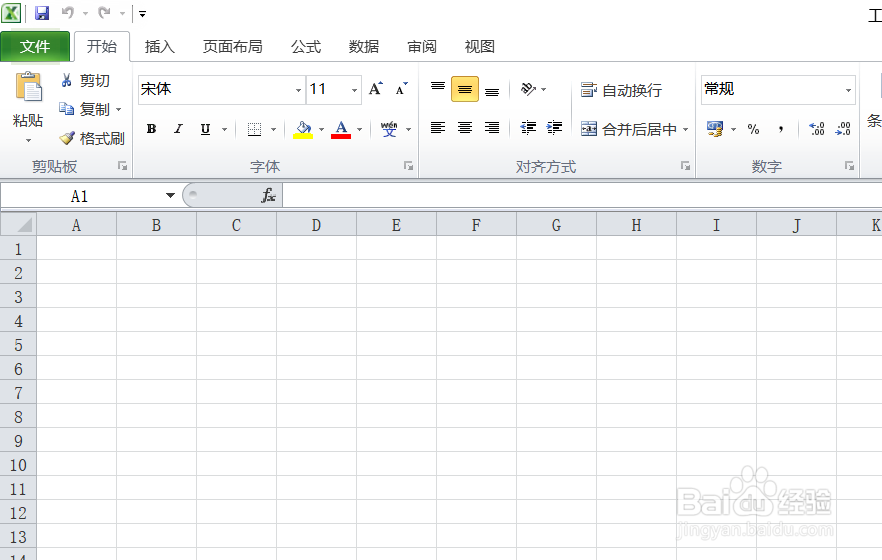Toggle 自动换行 wrap text
The width and height of the screenshot is (882, 560).
point(621,90)
